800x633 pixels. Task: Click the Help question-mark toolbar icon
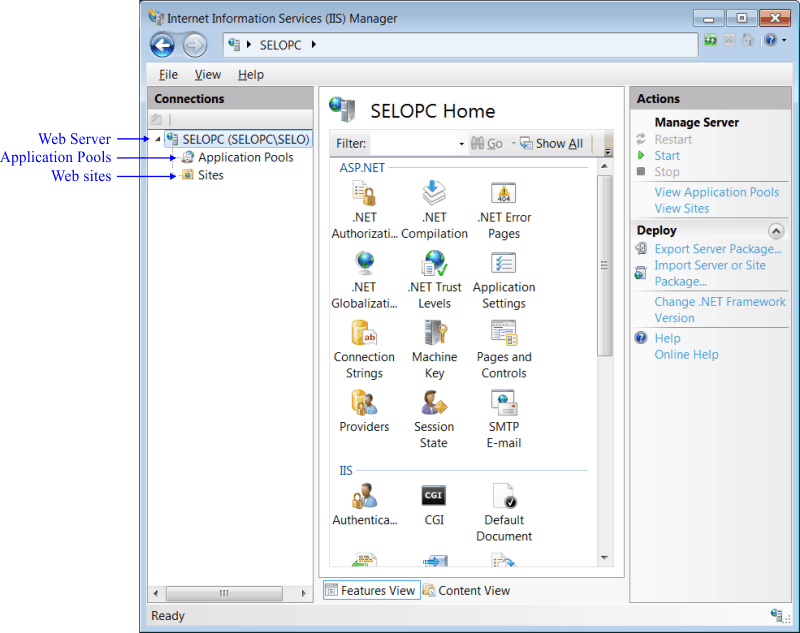coord(770,40)
